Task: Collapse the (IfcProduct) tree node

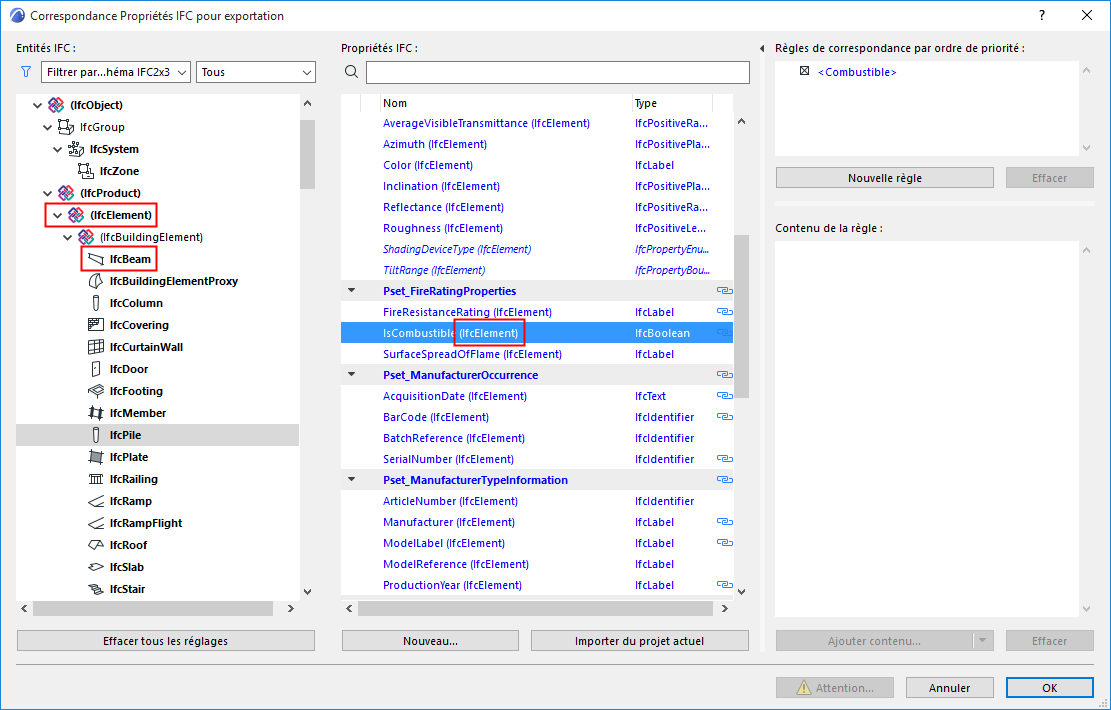Action: coord(47,193)
